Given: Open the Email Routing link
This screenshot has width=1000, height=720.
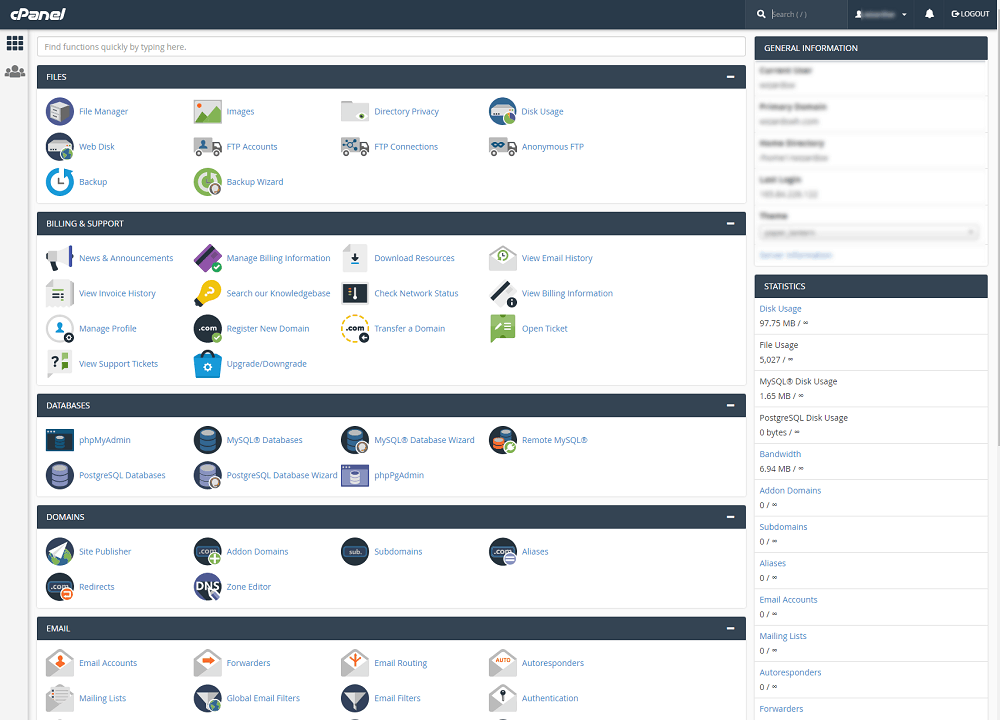Looking at the screenshot, I should pyautogui.click(x=401, y=663).
